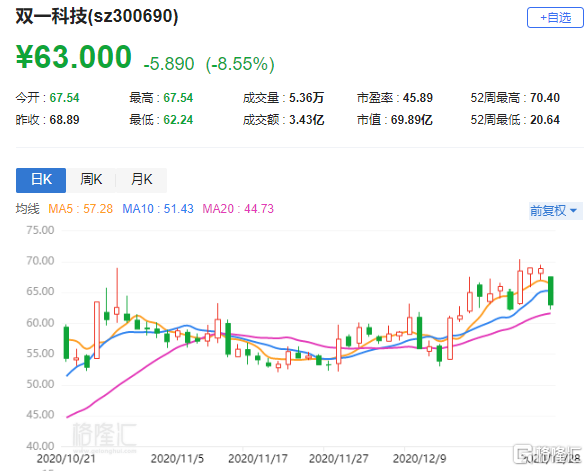Click the day low value 62.24

point(178,120)
